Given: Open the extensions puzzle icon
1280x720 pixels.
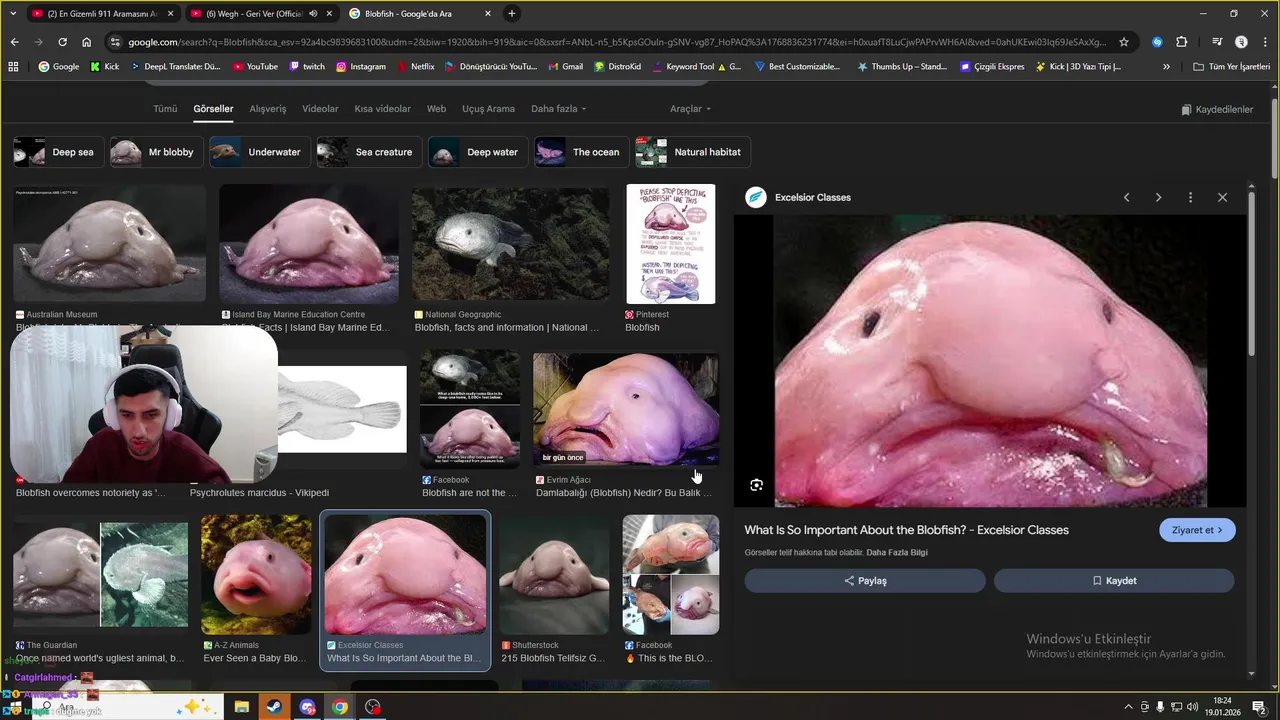Looking at the screenshot, I should pos(1181,42).
